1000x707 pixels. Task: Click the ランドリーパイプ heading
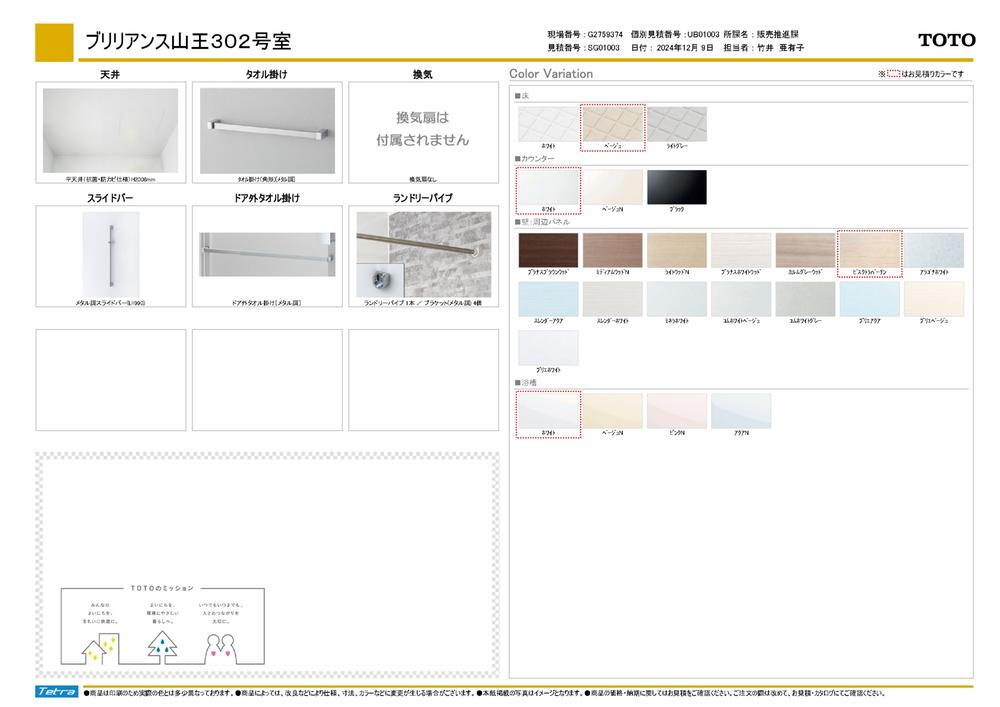point(423,198)
